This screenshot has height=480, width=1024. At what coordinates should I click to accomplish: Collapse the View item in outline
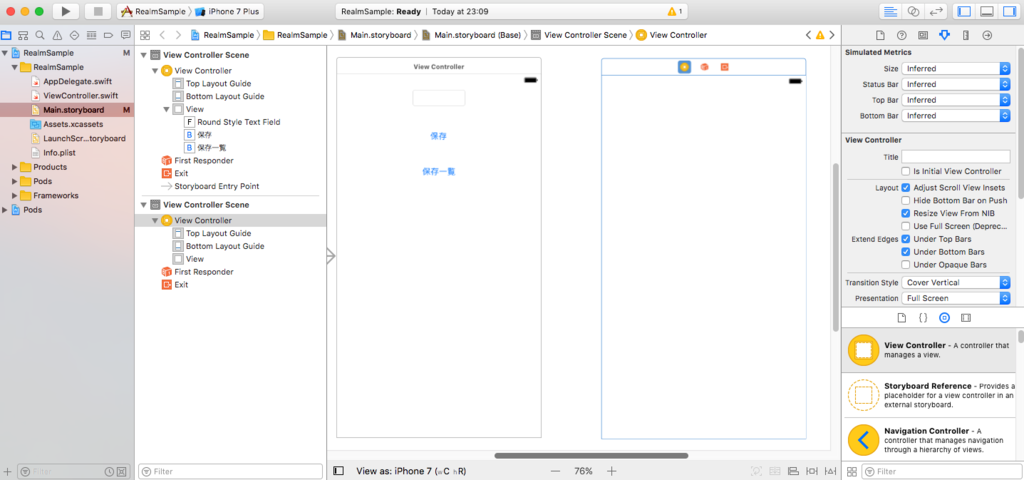(167, 109)
